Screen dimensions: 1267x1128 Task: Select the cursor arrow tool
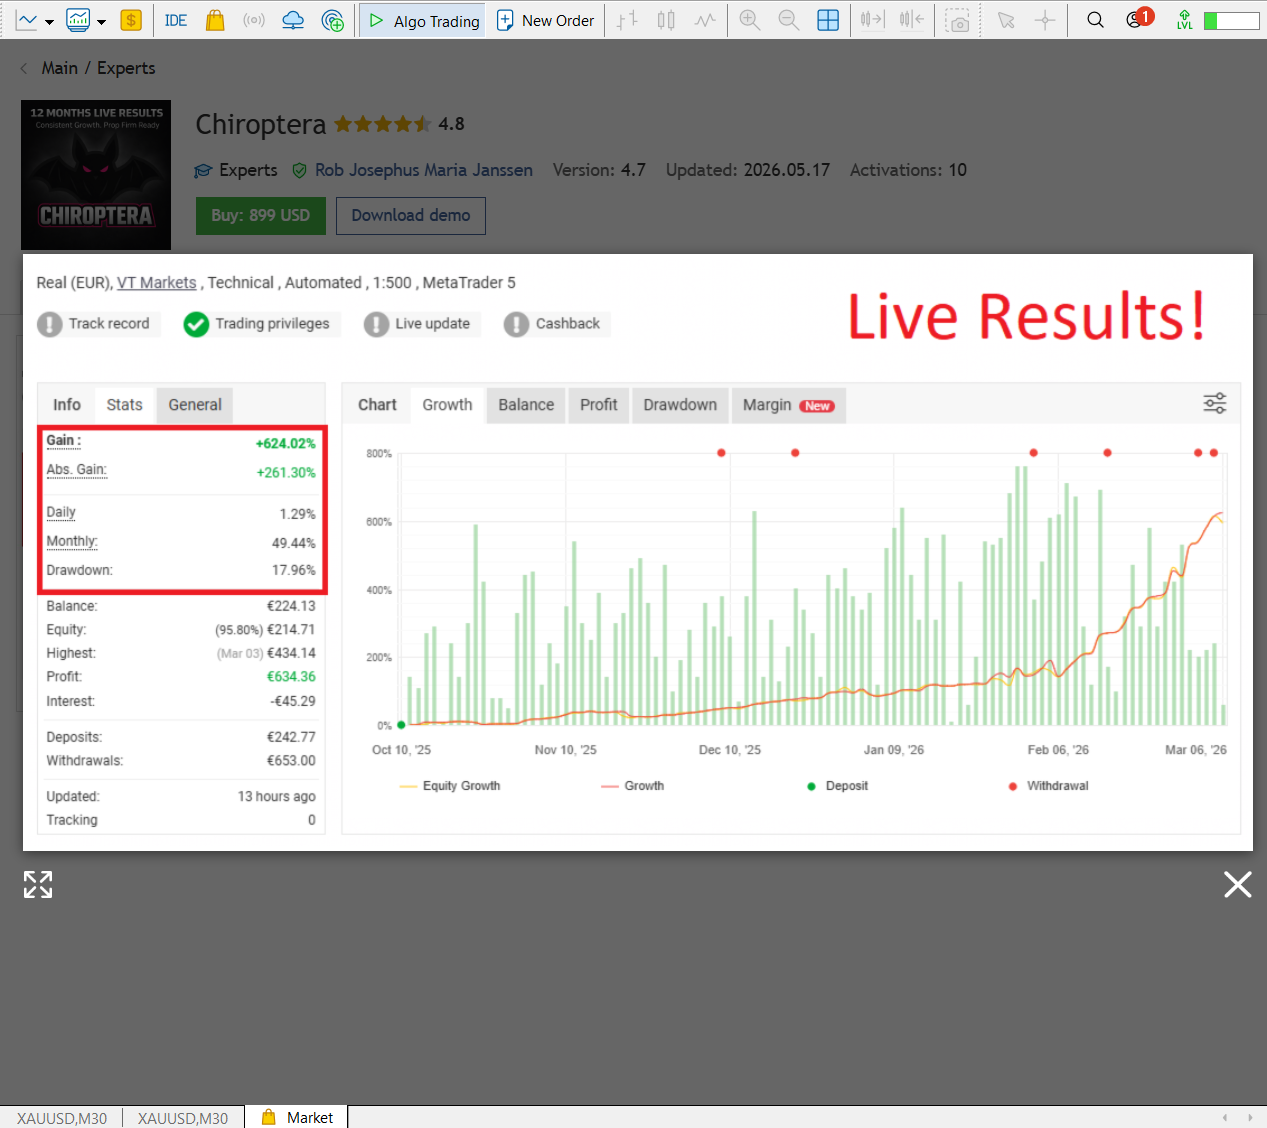pos(1006,20)
